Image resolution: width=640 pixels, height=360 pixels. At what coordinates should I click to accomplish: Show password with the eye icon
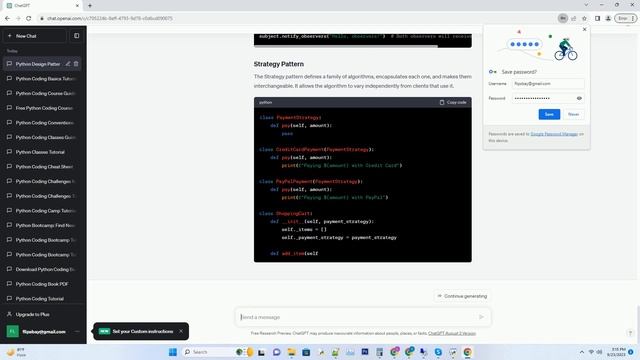[579, 98]
